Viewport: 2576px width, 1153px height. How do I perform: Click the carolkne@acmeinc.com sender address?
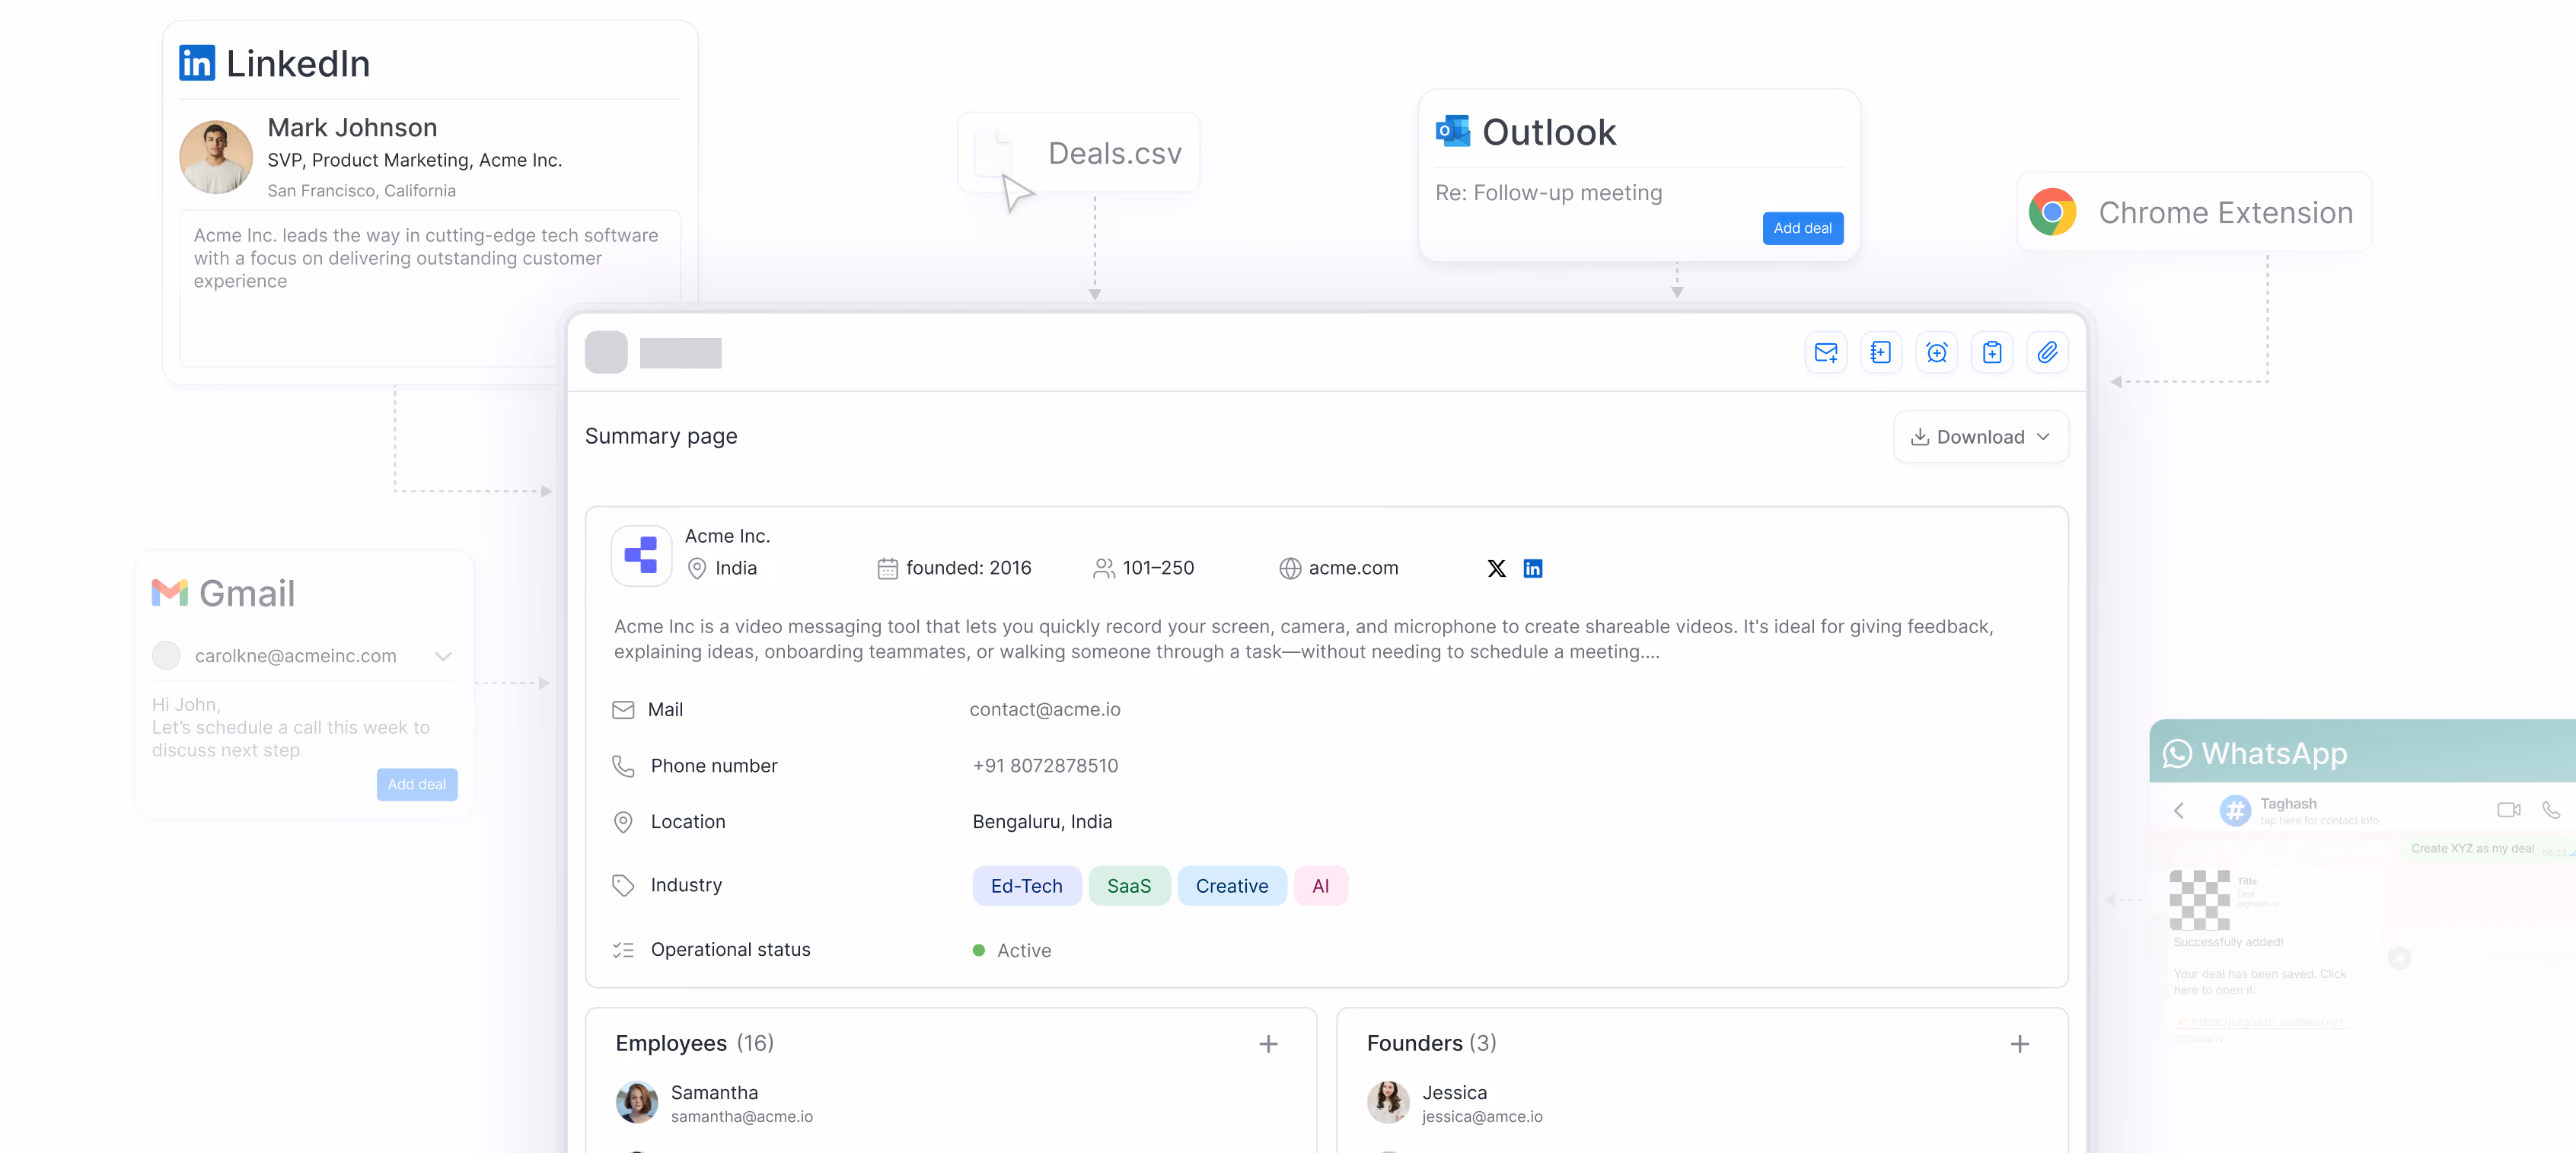[x=296, y=656]
